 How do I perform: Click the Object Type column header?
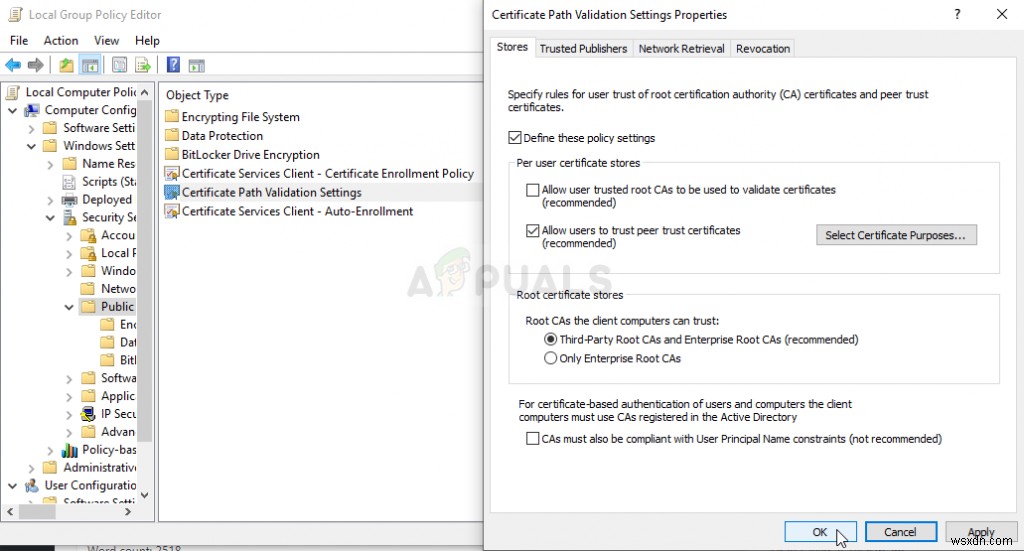(197, 95)
